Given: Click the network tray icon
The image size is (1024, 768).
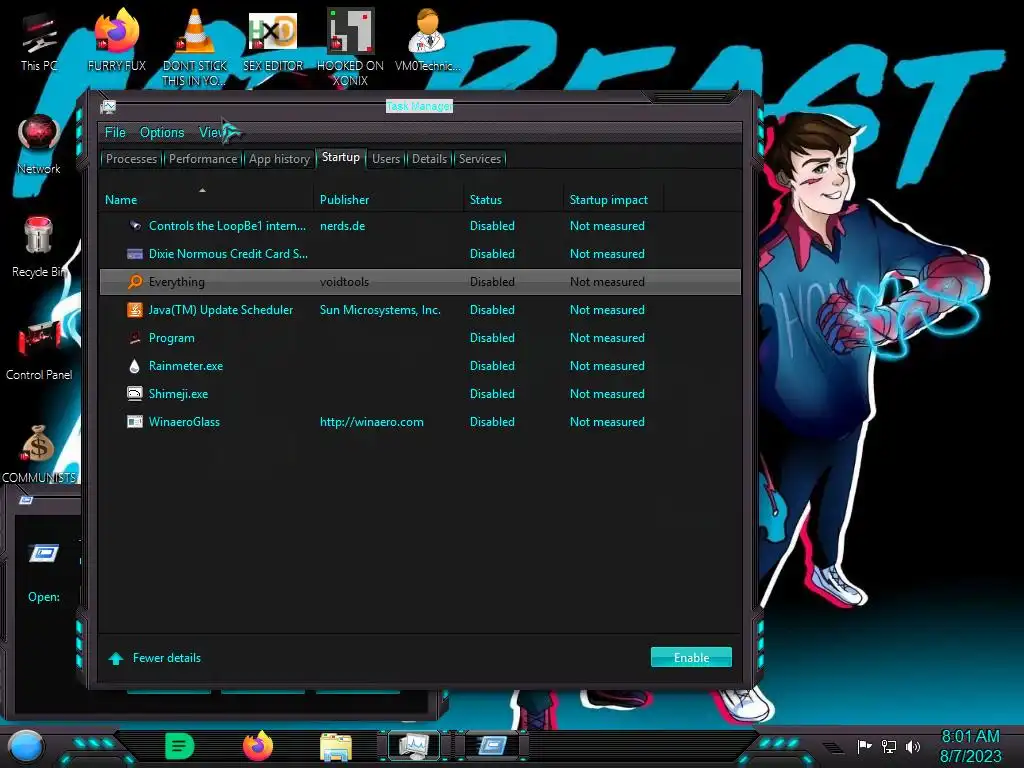Looking at the screenshot, I should [x=889, y=746].
